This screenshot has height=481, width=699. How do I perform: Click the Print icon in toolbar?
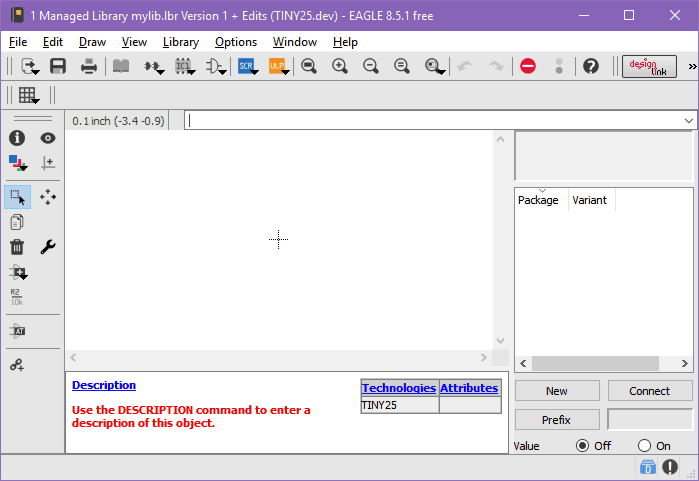pos(89,66)
